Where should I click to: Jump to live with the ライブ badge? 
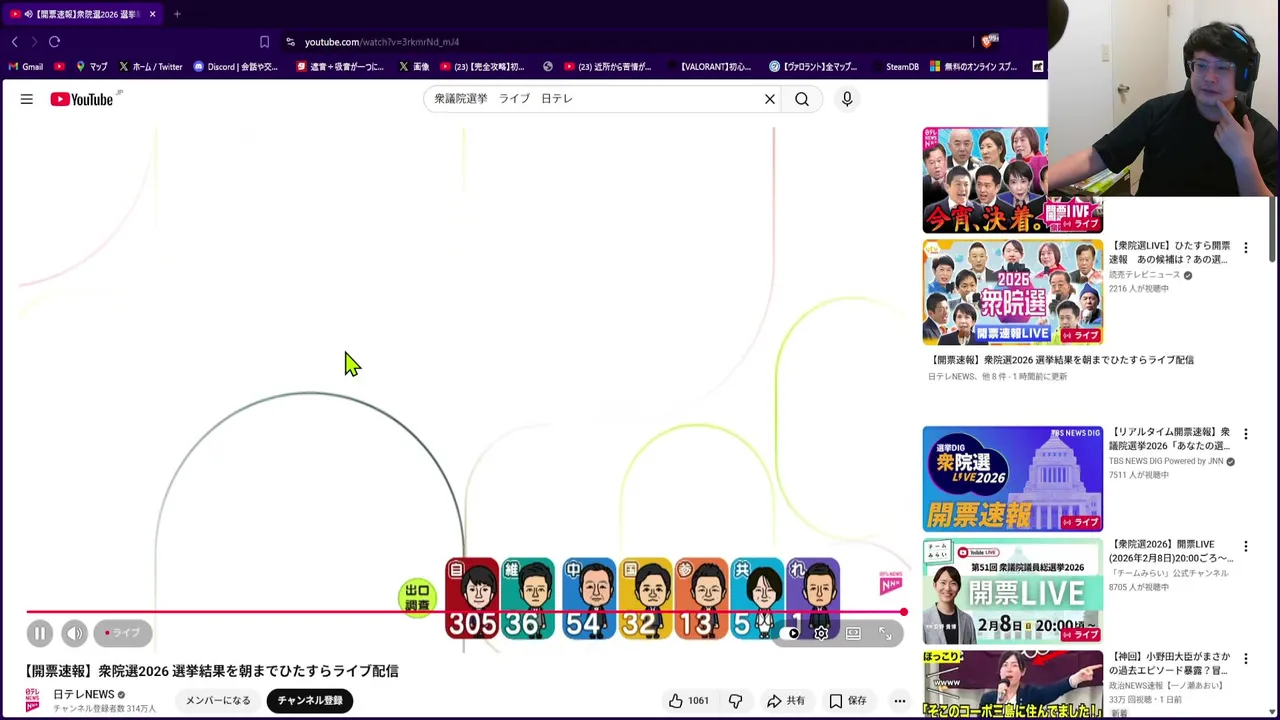(123, 633)
